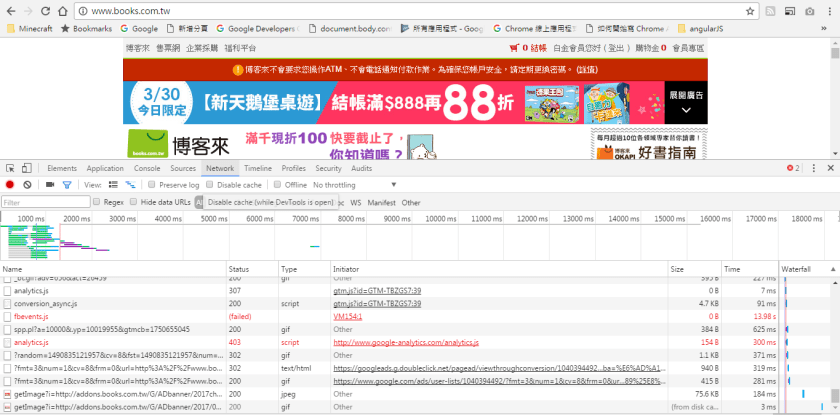Open the Chrome main menu
The image size is (840, 415).
[x=828, y=10]
